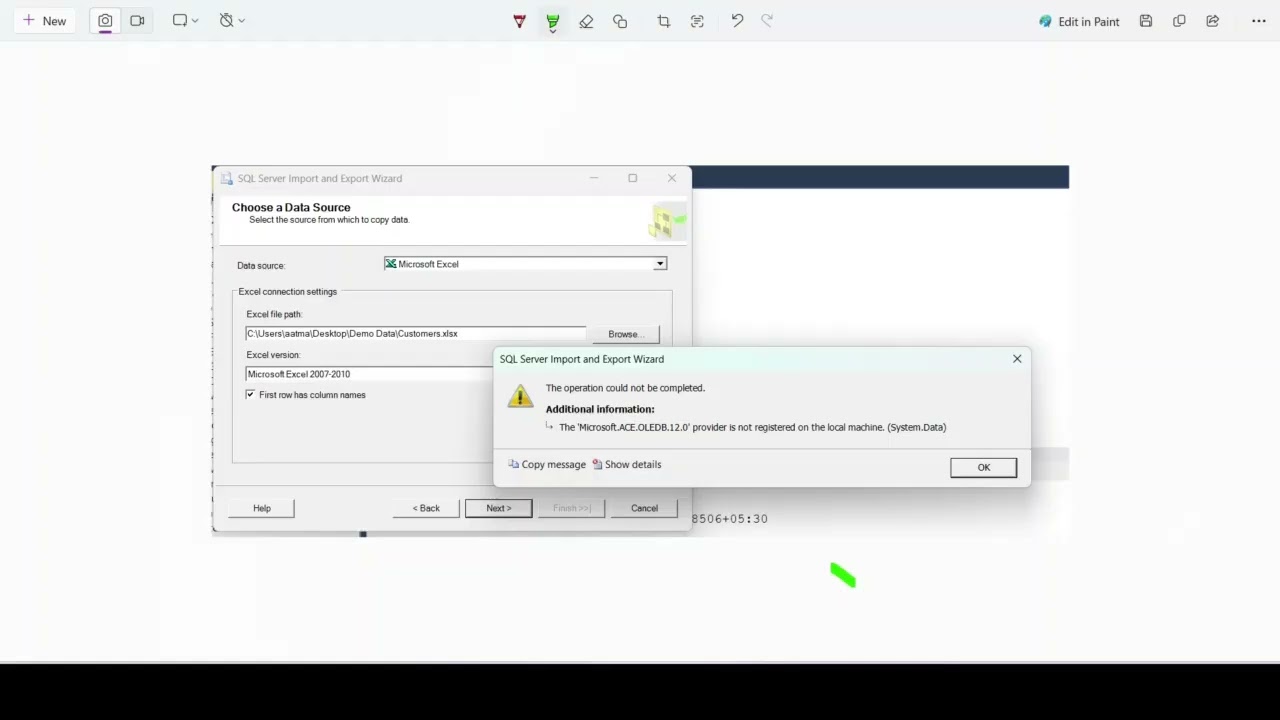The image size is (1280, 720).
Task: Click the warning triangle icon
Action: tap(520, 395)
